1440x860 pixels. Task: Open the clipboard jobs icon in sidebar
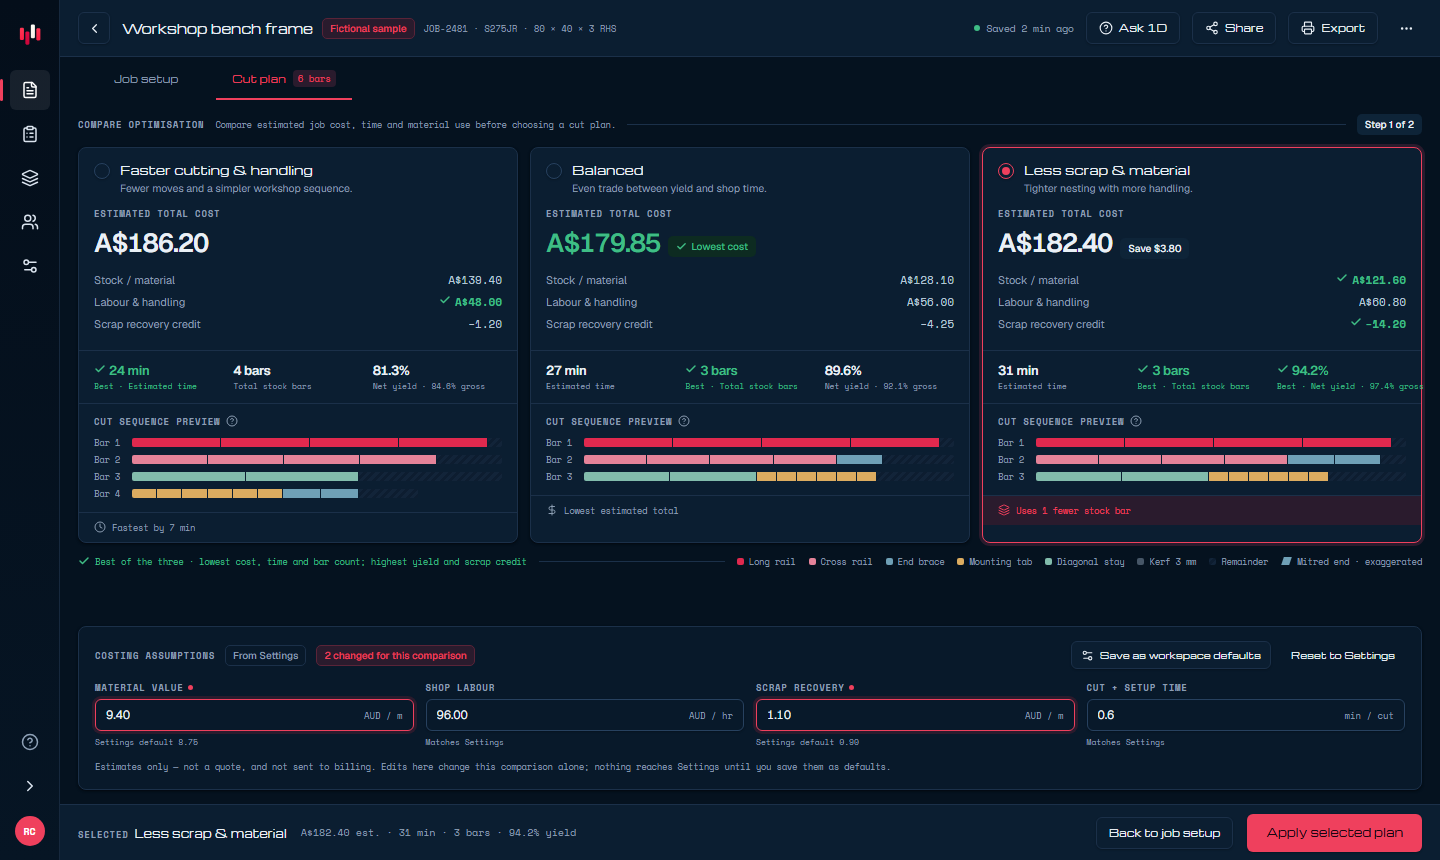pos(30,134)
